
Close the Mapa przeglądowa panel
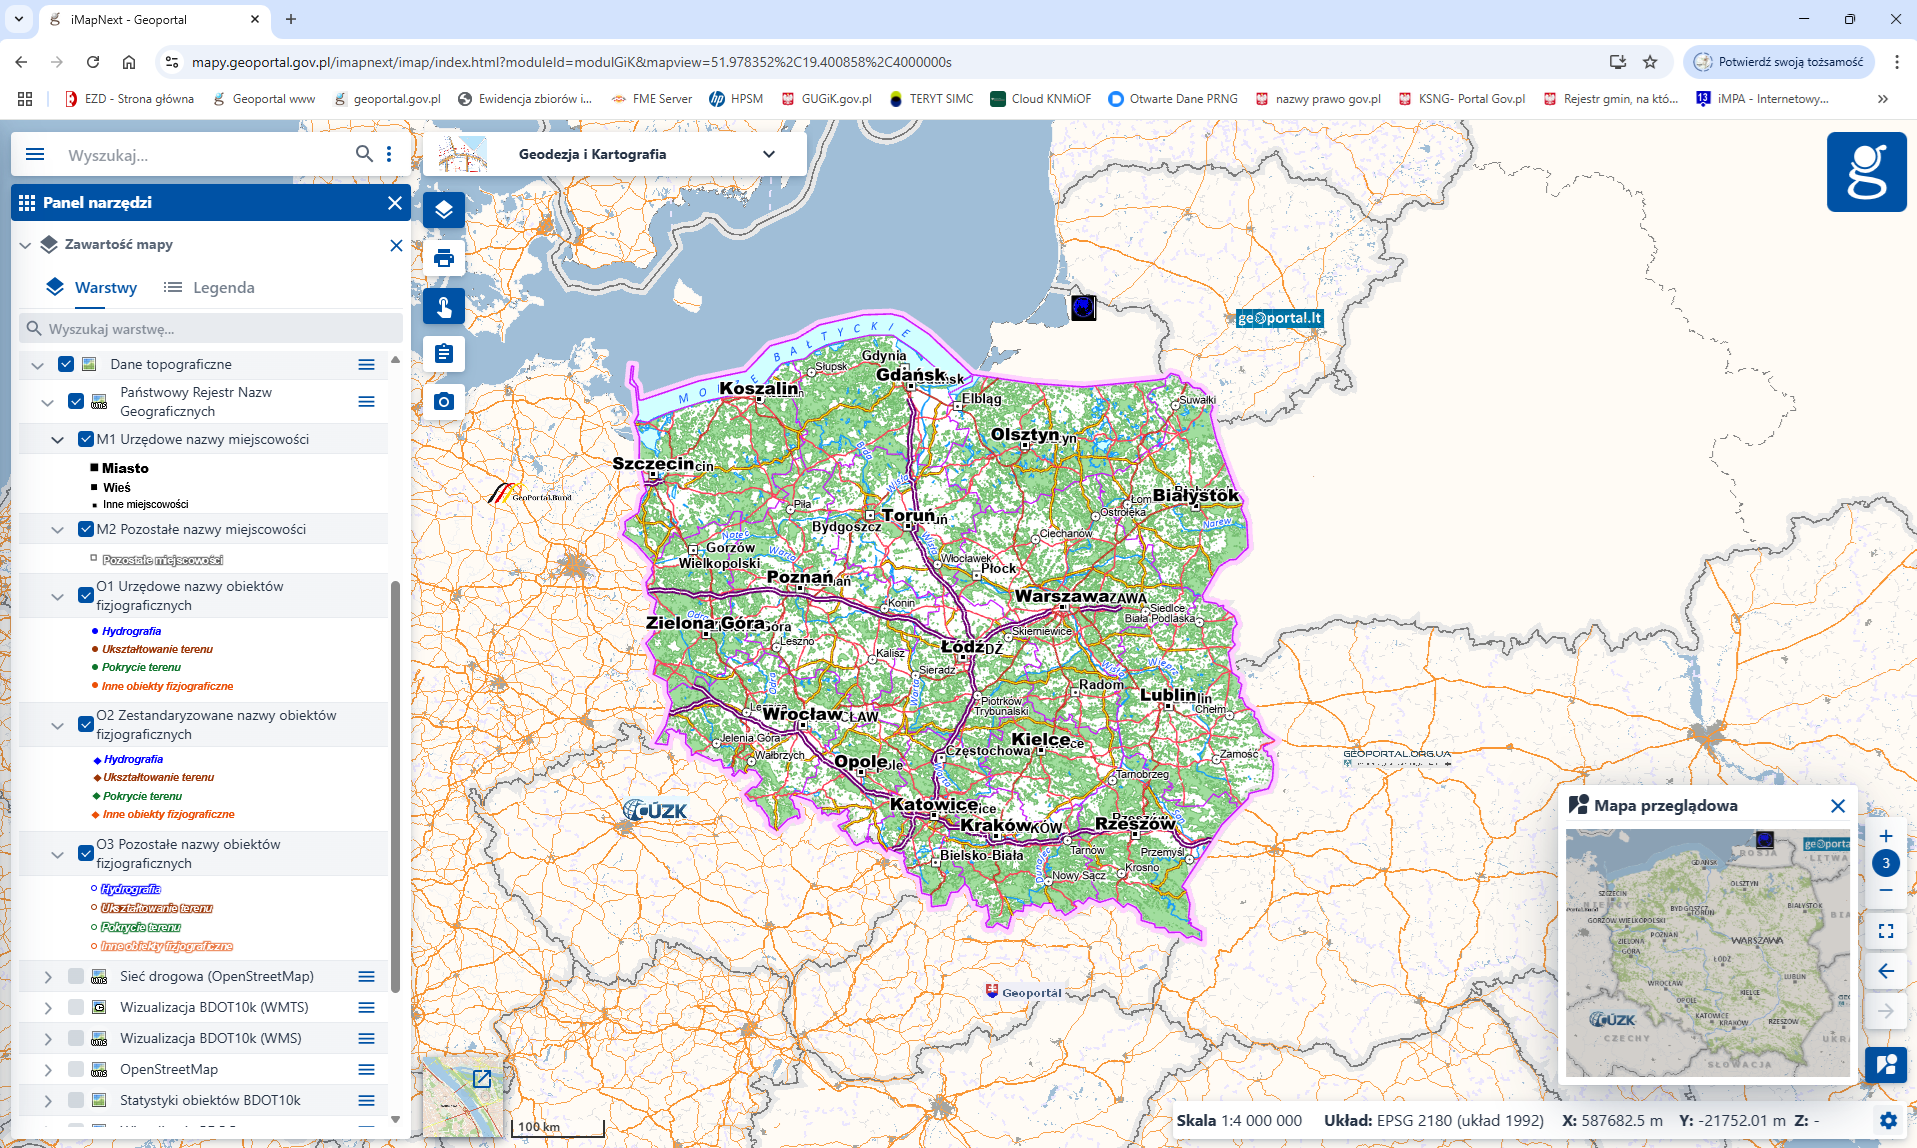1837,806
